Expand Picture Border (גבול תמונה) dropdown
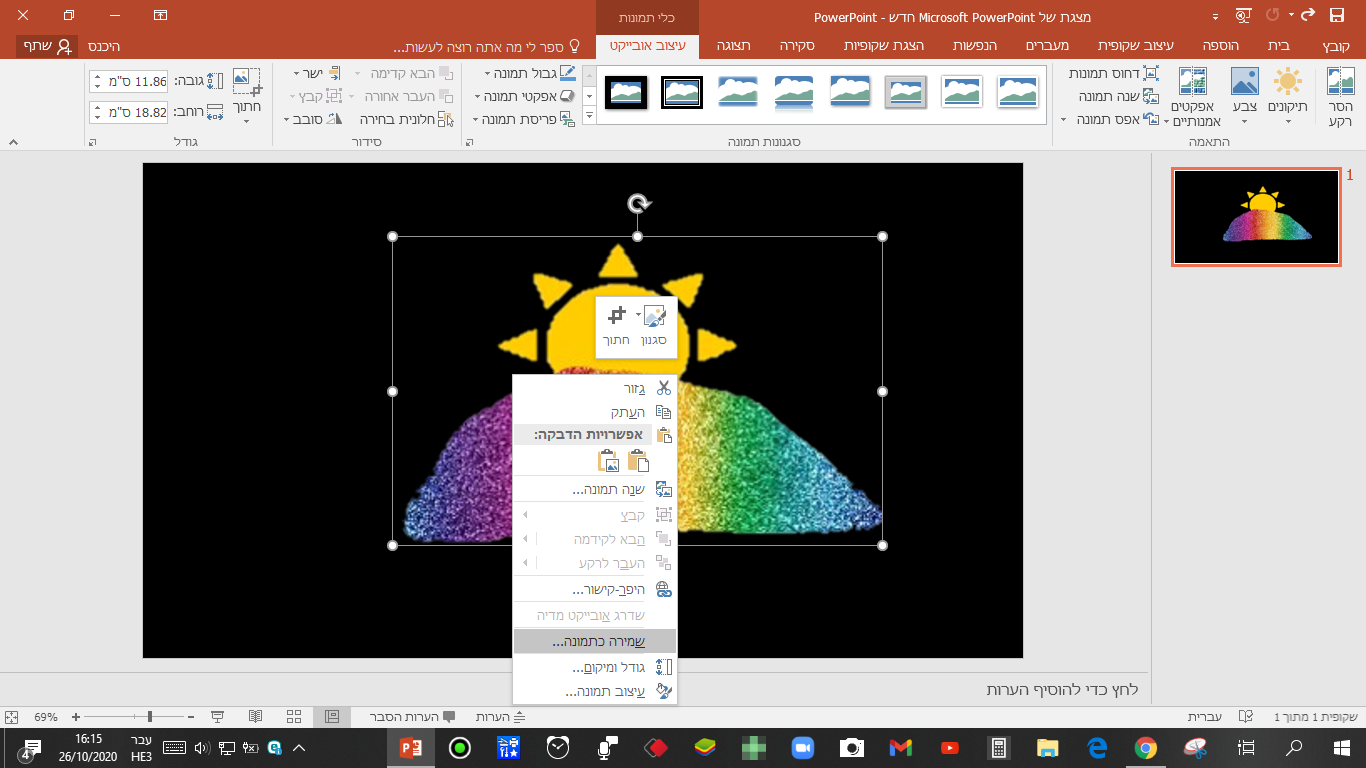 [487, 74]
